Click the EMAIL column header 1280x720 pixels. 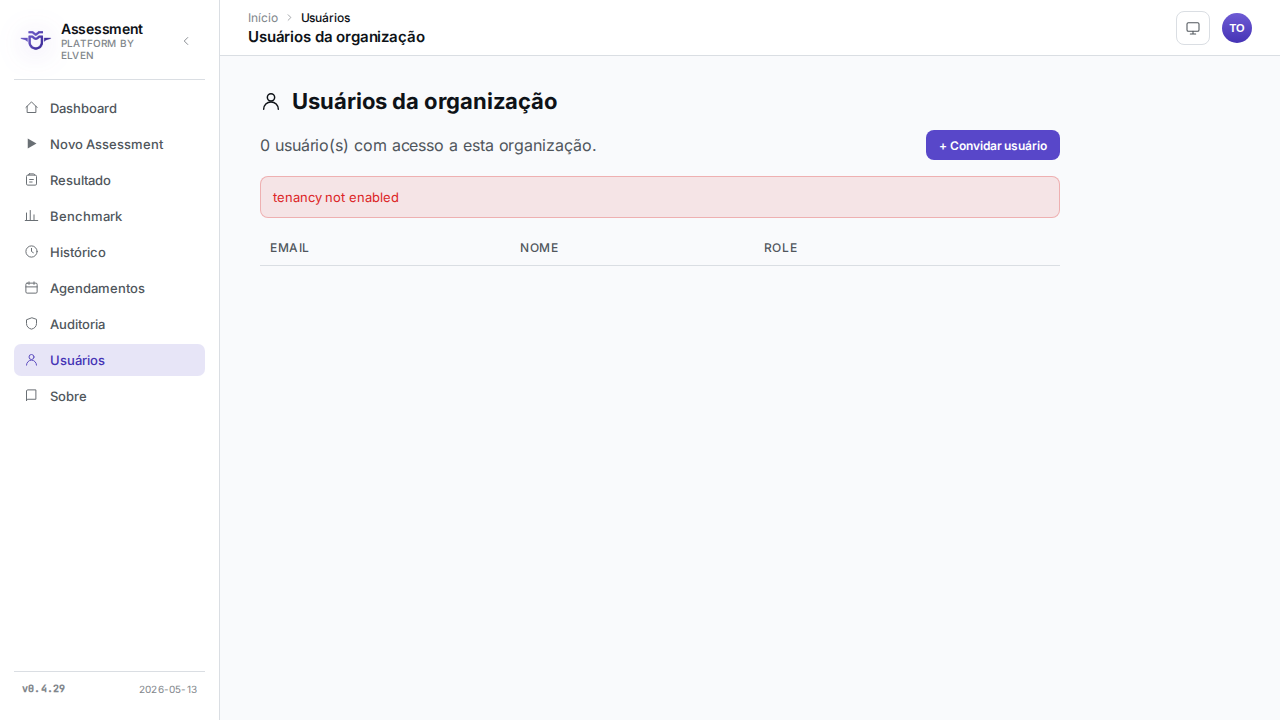(289, 248)
